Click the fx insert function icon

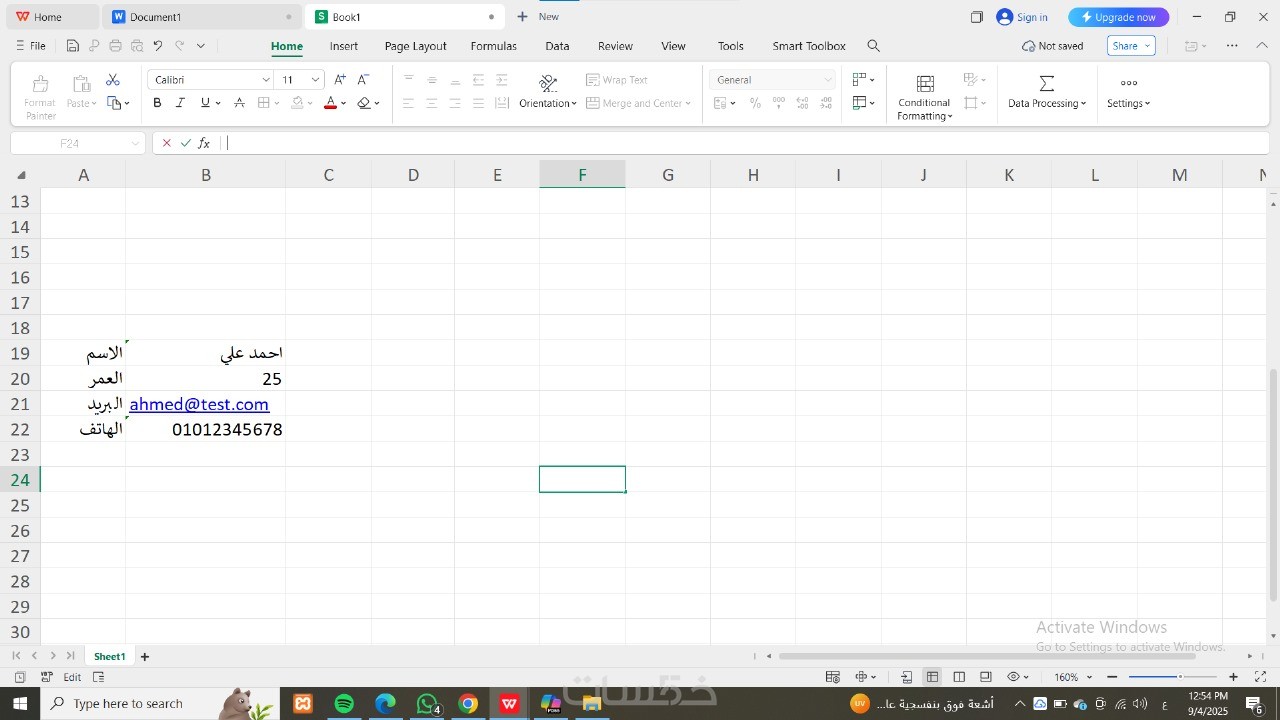pyautogui.click(x=204, y=143)
